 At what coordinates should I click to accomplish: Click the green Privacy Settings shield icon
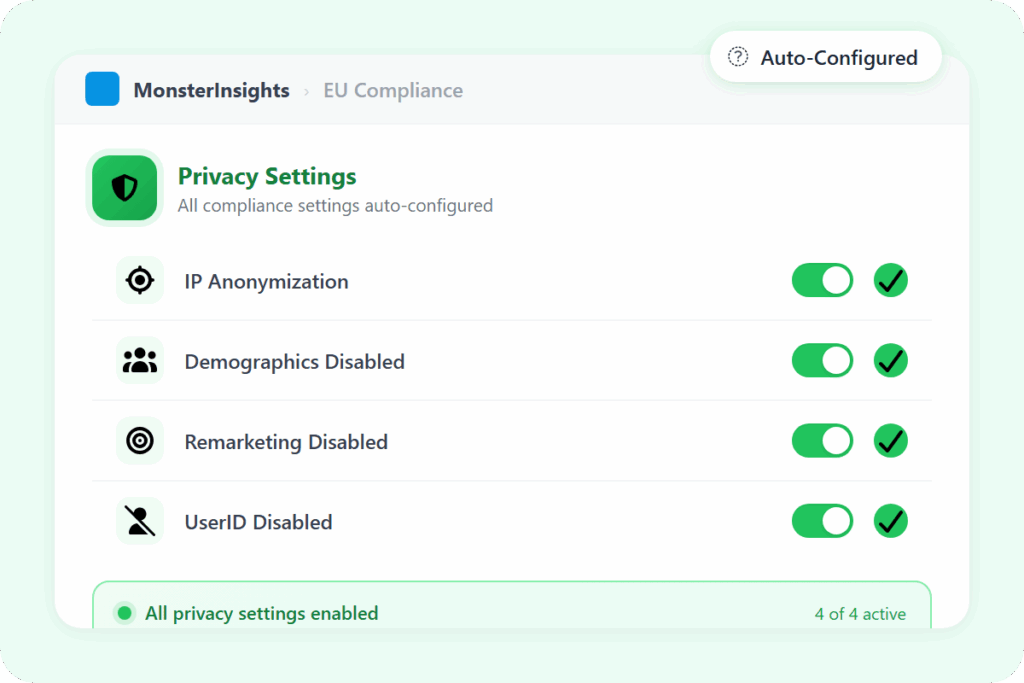(x=125, y=187)
